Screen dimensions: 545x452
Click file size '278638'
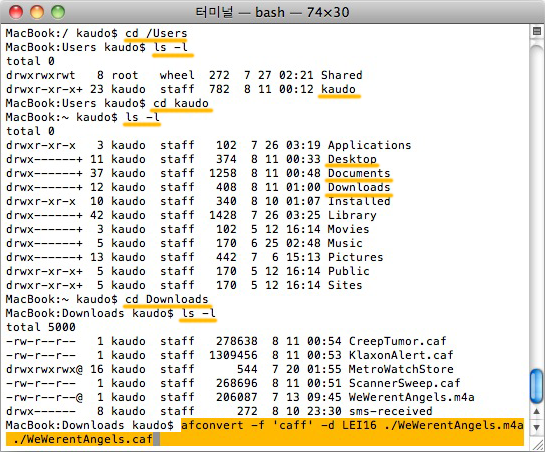(237, 341)
